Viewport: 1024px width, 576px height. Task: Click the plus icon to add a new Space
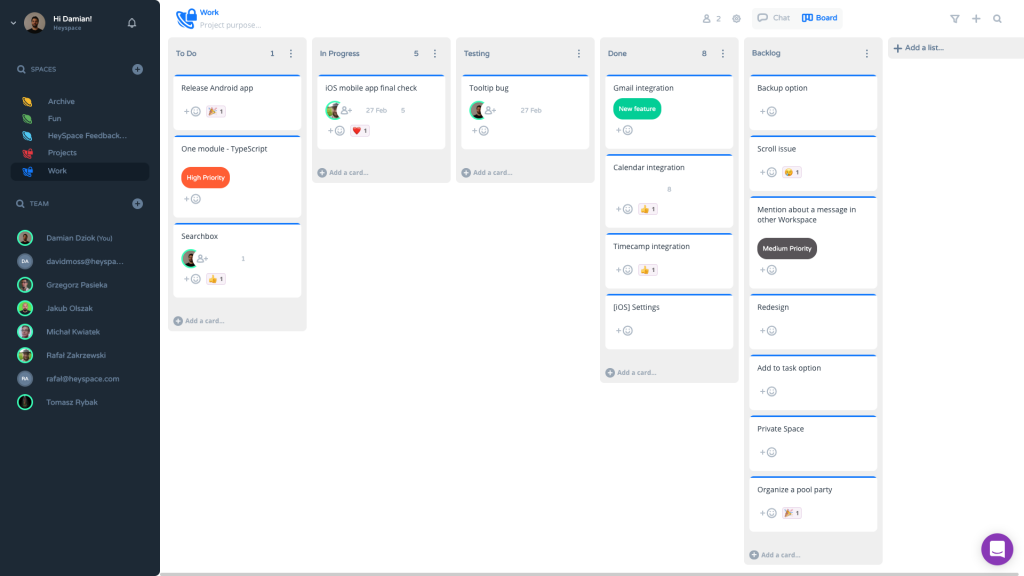(138, 69)
